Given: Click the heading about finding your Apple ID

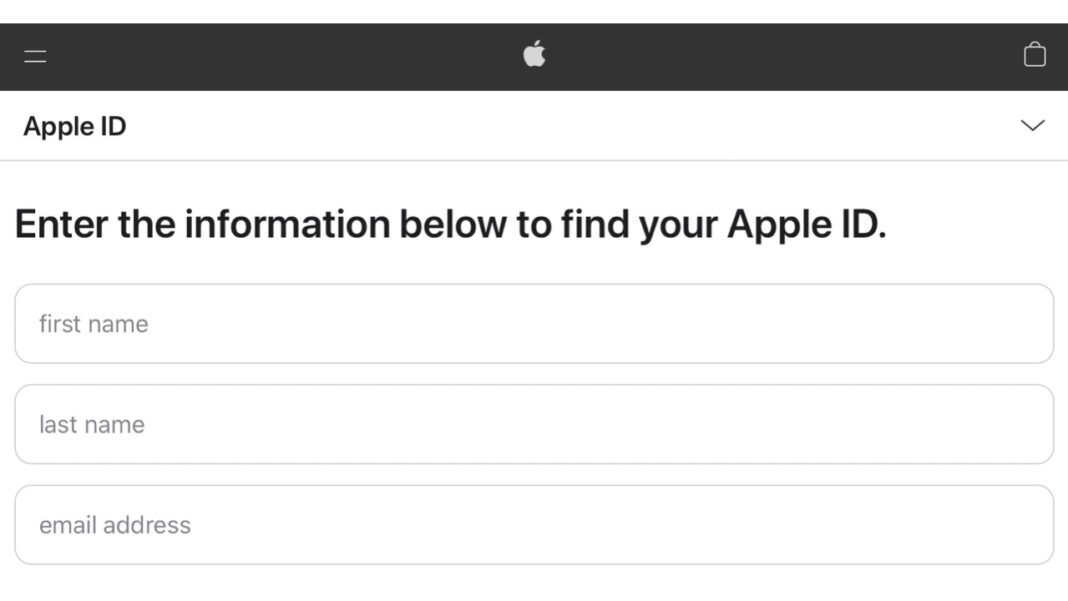Looking at the screenshot, I should click(x=450, y=224).
